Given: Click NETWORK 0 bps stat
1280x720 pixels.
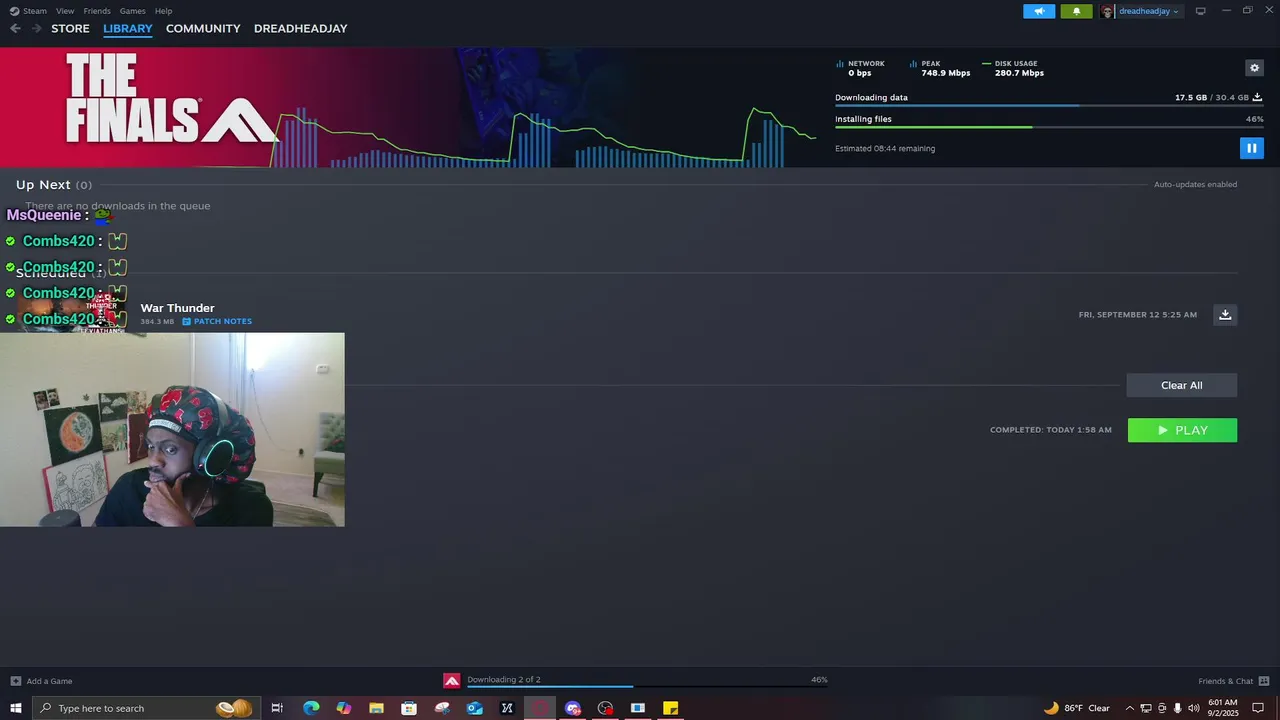Looking at the screenshot, I should (860, 68).
